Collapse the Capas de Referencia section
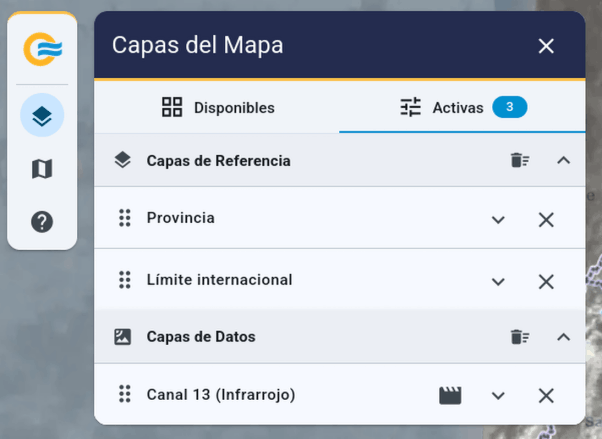Viewport: 602px width, 439px height. [x=563, y=160]
